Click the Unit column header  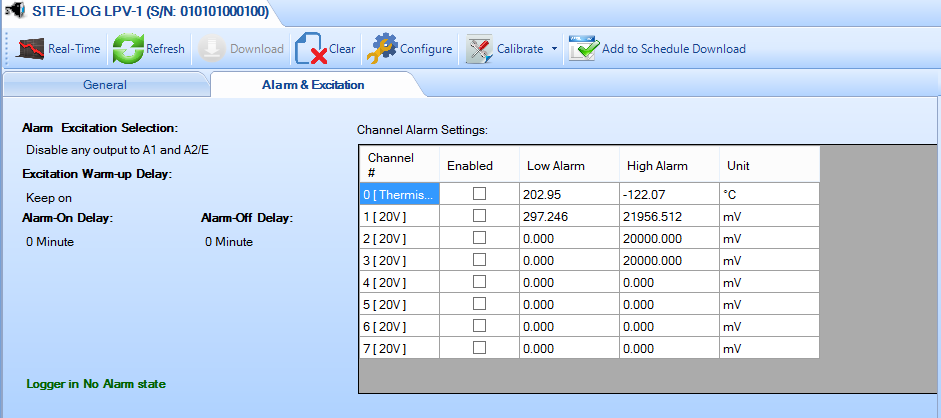point(738,165)
